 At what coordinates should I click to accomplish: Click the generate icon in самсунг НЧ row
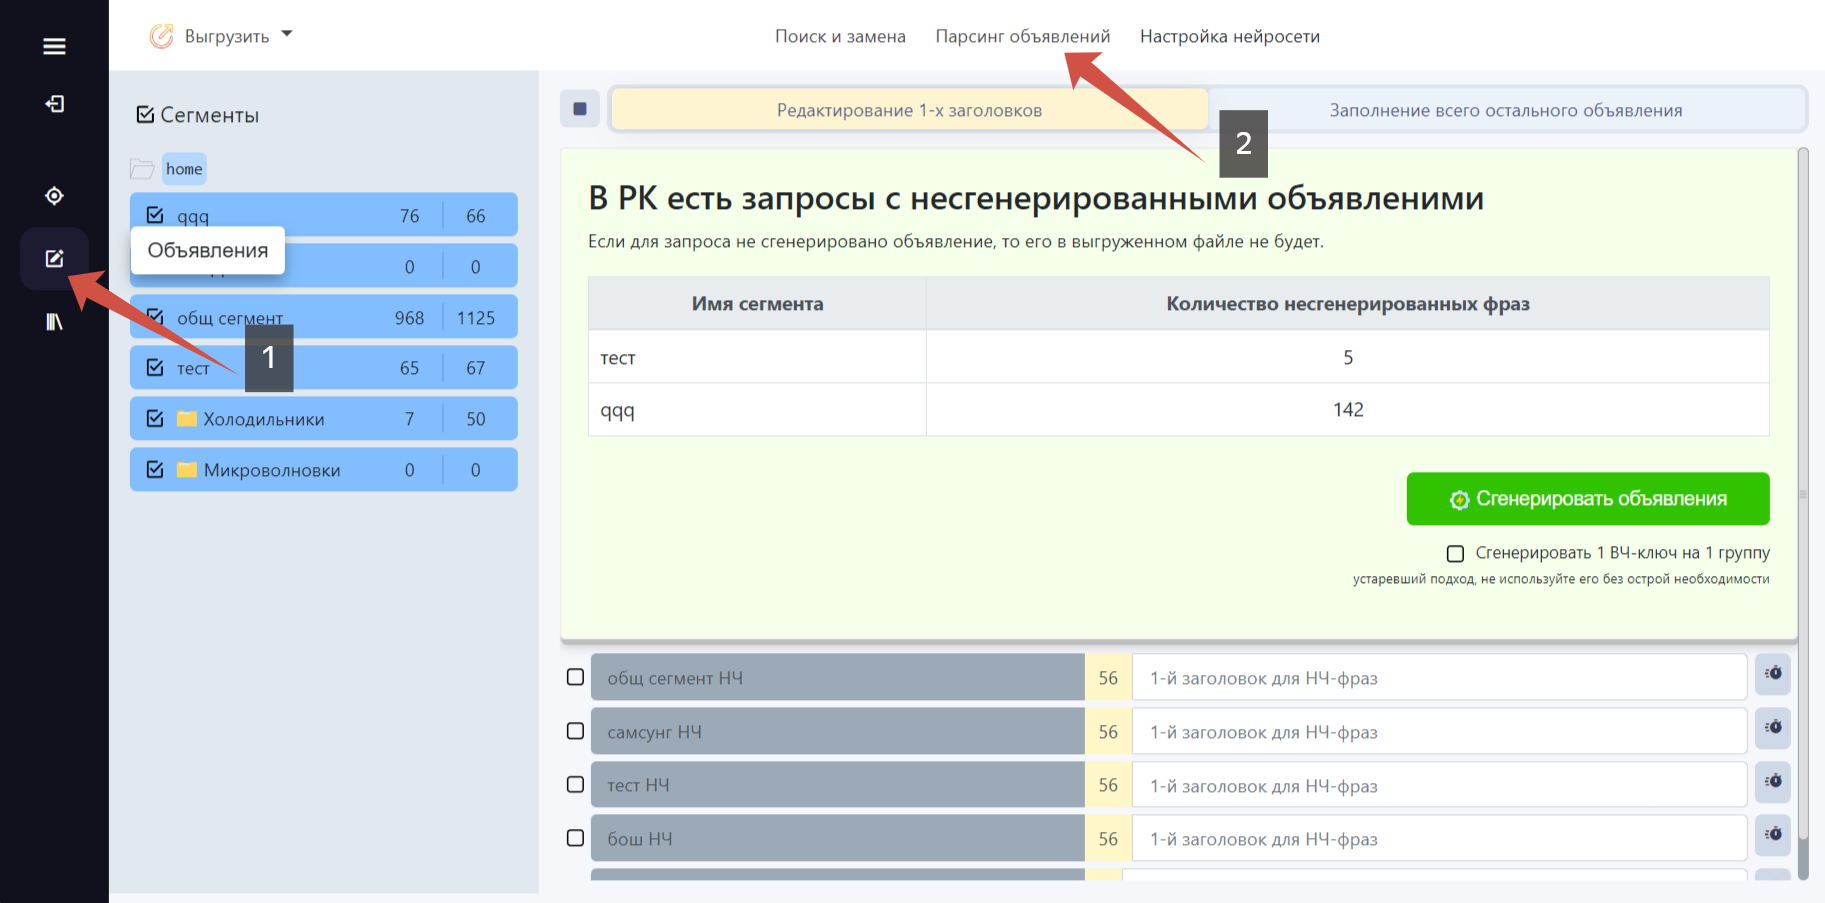(x=1773, y=728)
